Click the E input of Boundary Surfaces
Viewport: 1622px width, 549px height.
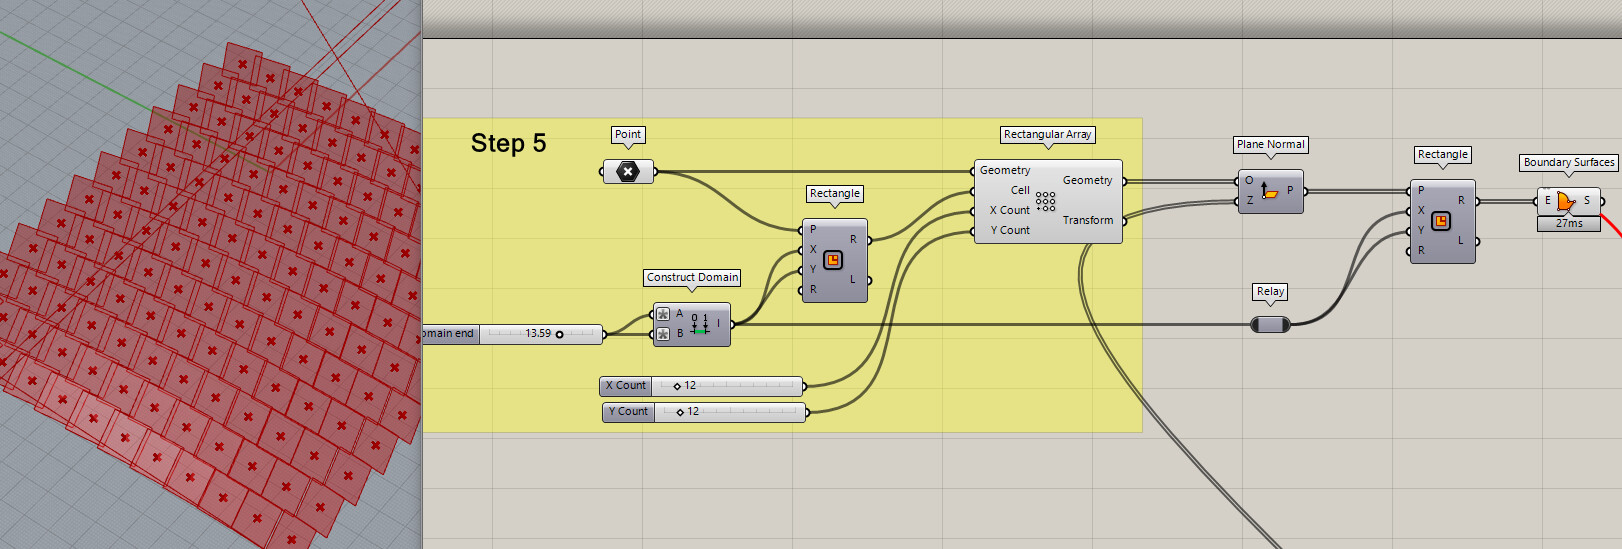click(1548, 200)
